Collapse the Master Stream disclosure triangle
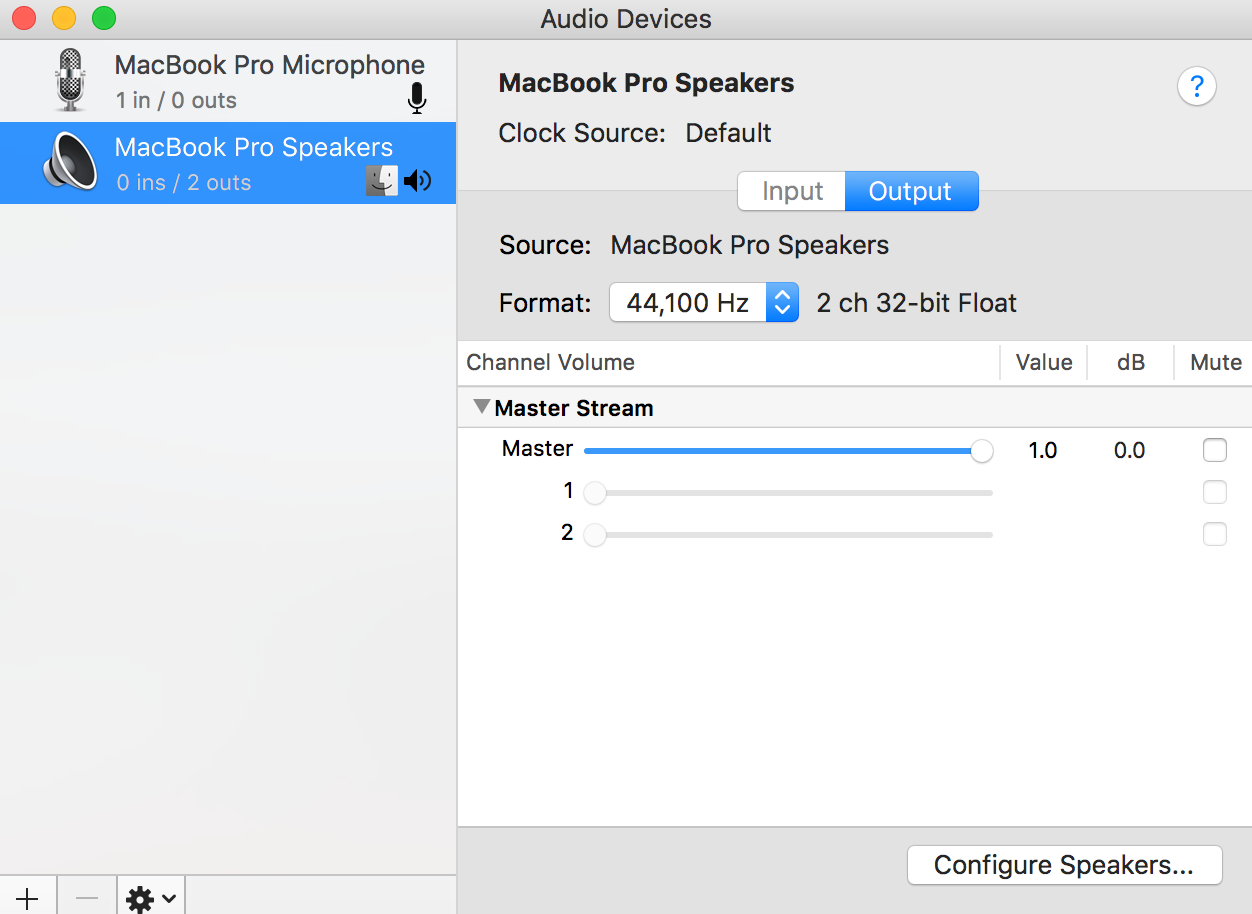Image resolution: width=1252 pixels, height=914 pixels. click(x=482, y=407)
